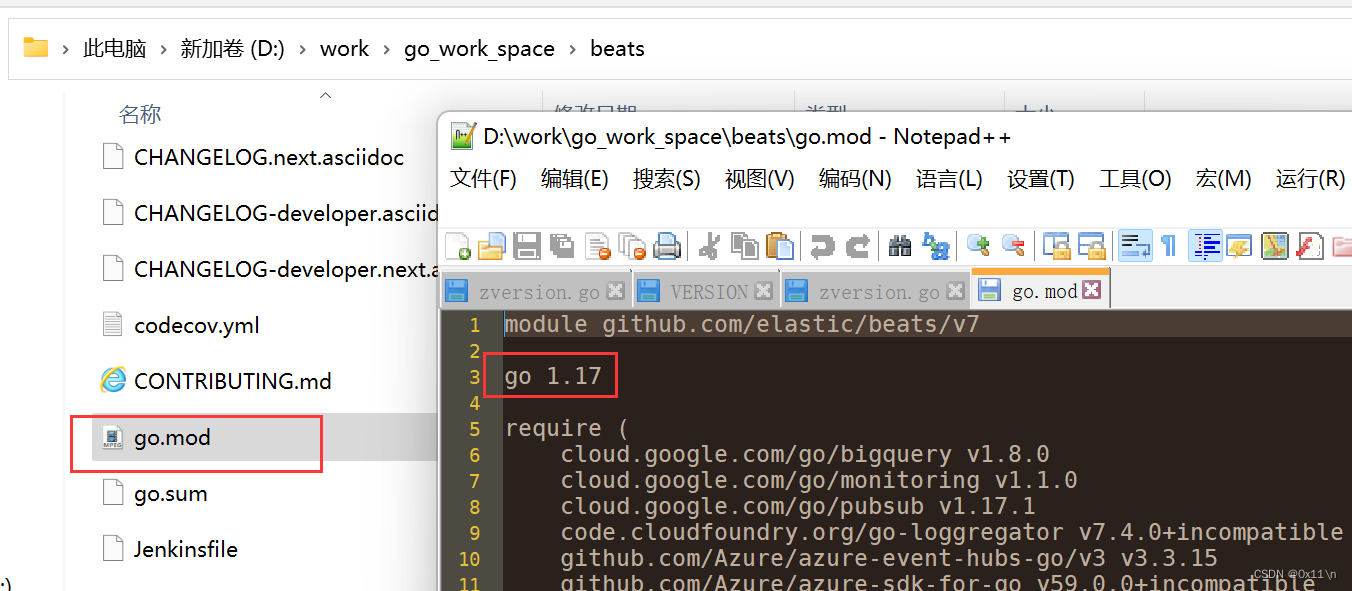The width and height of the screenshot is (1352, 591).
Task: Click the Zoom In magnifier icon
Action: (977, 245)
